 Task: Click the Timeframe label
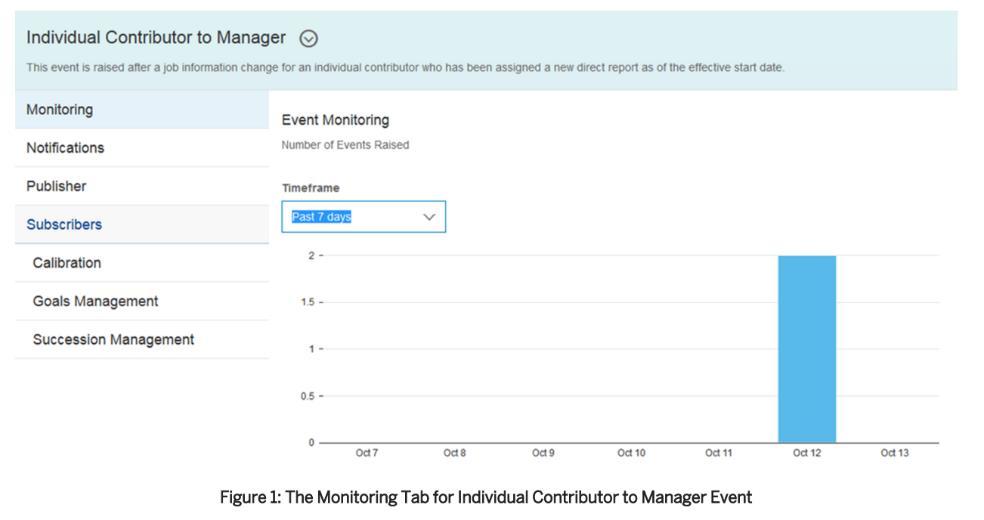[311, 188]
